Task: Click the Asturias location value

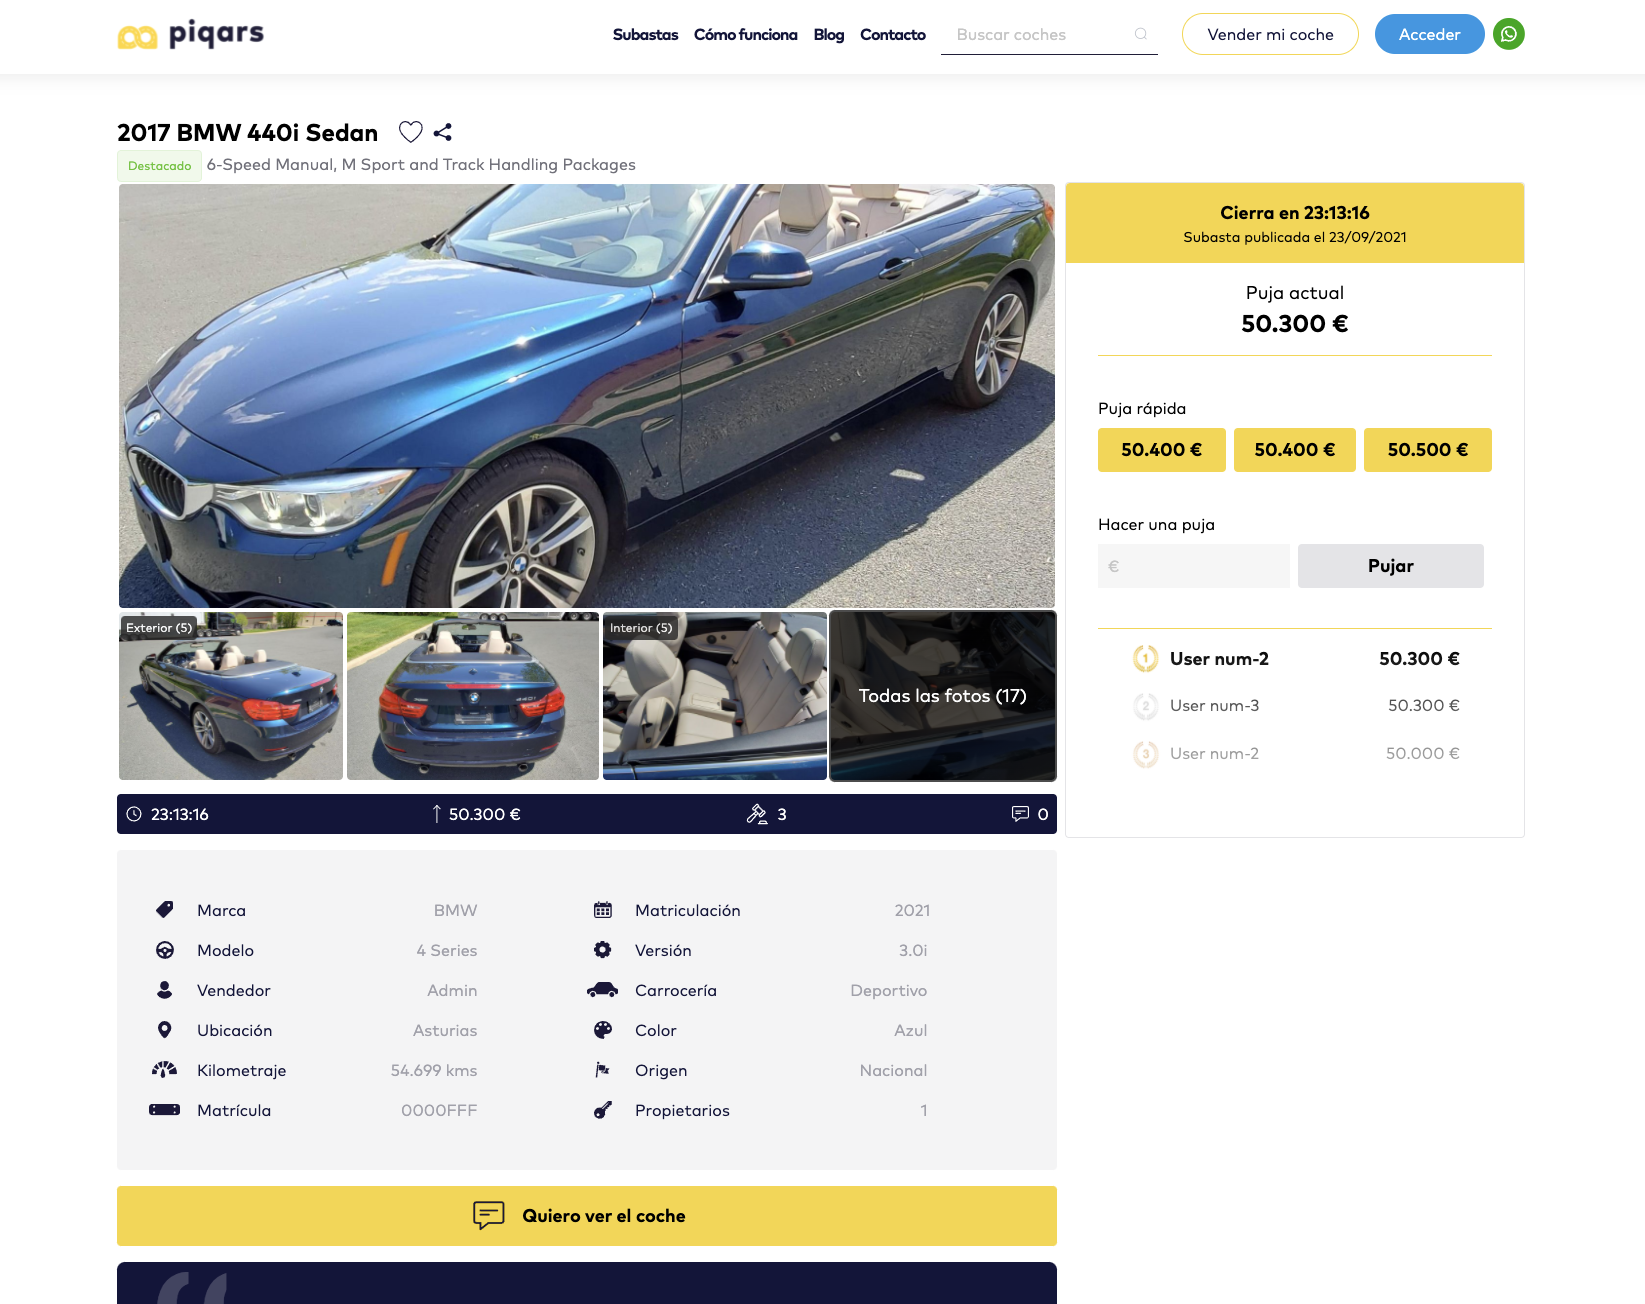Action: pos(445,1030)
